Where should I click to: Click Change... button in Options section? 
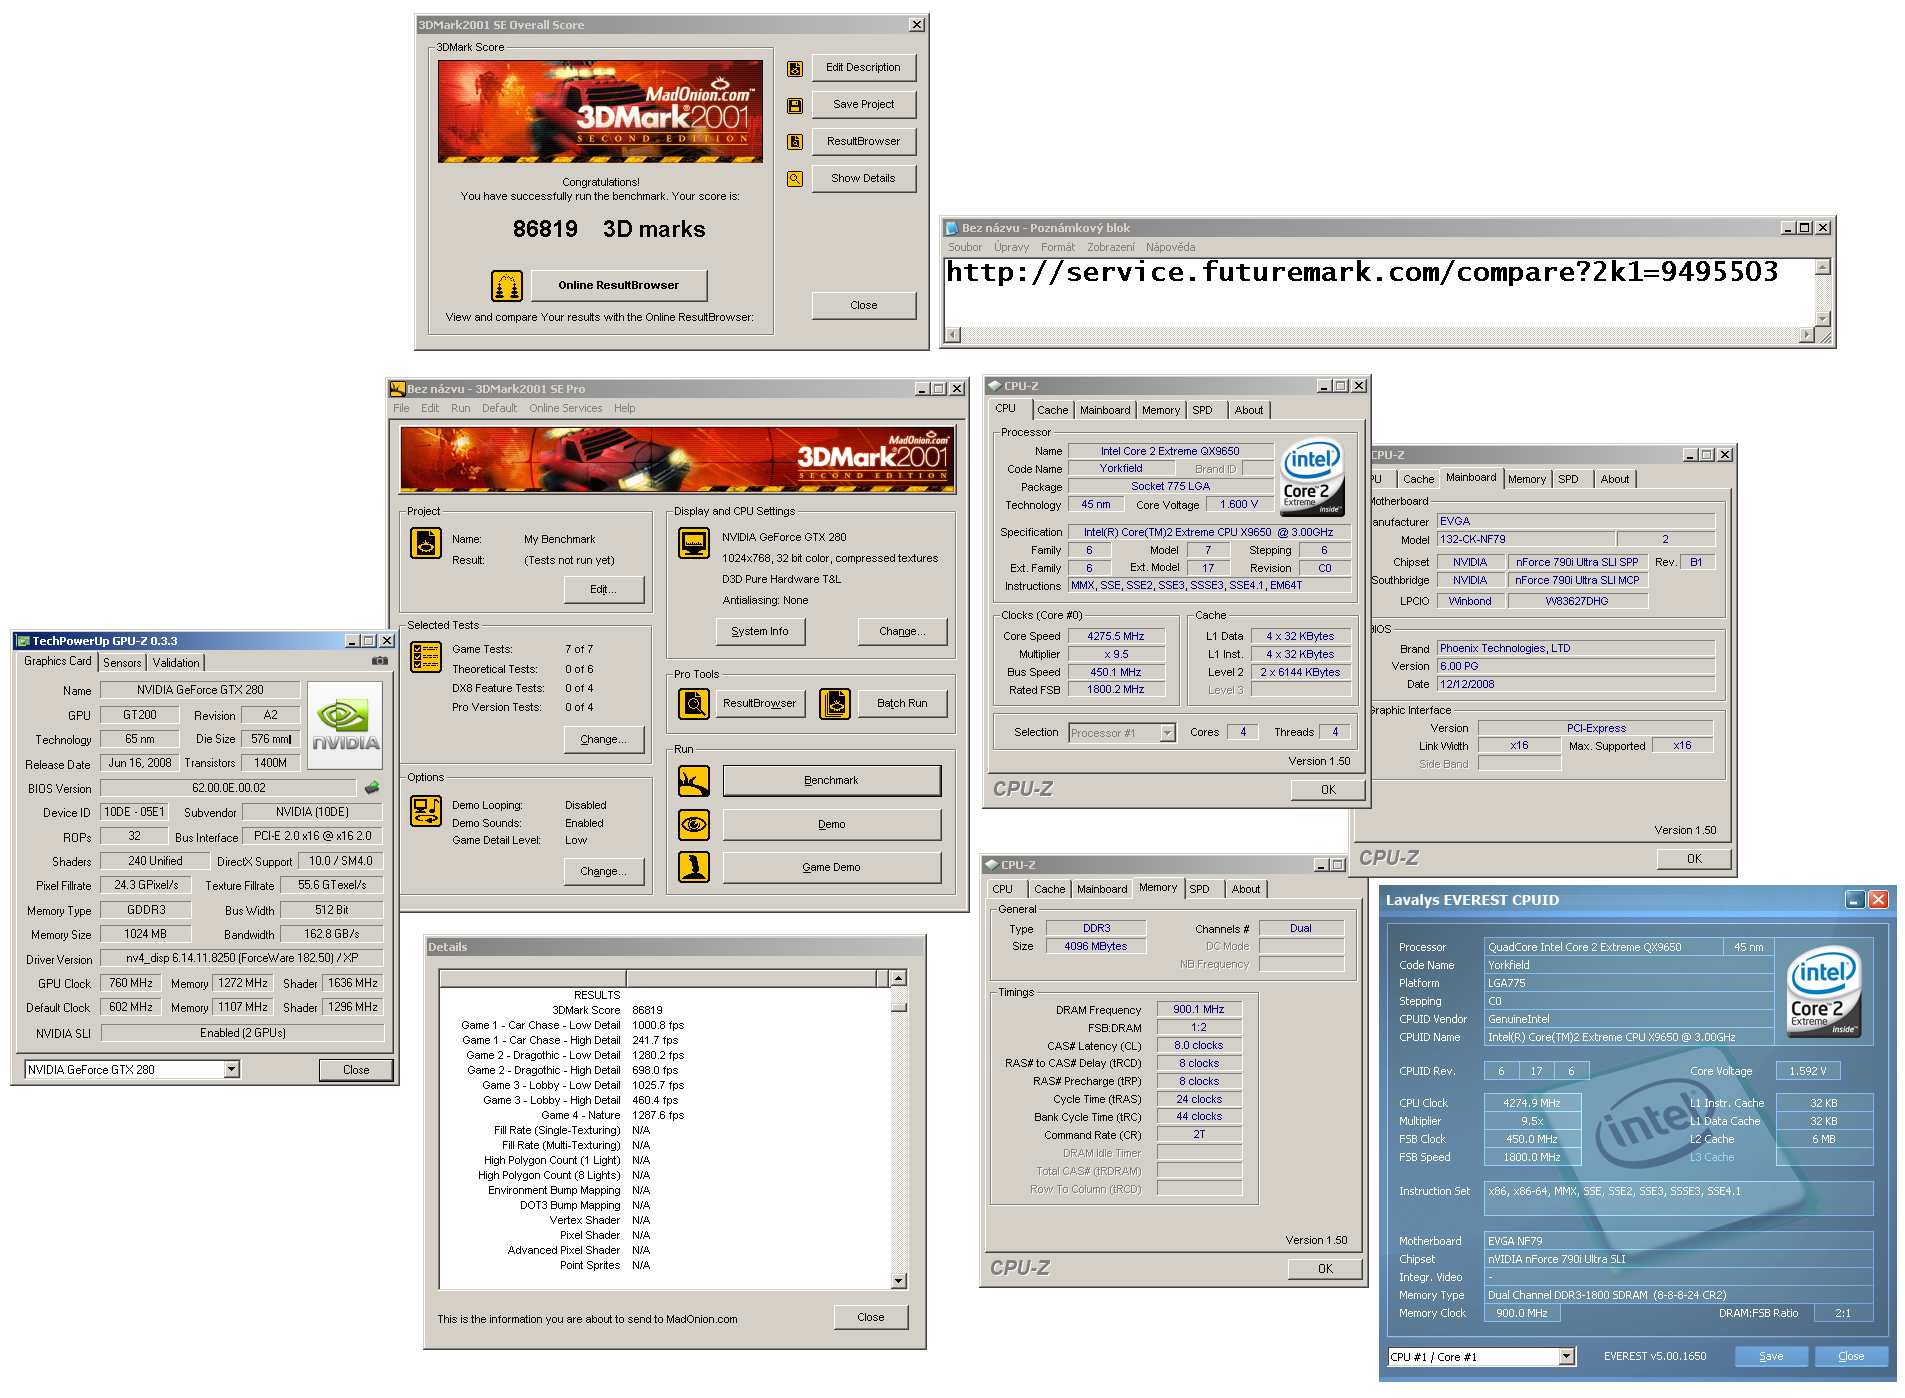[603, 872]
